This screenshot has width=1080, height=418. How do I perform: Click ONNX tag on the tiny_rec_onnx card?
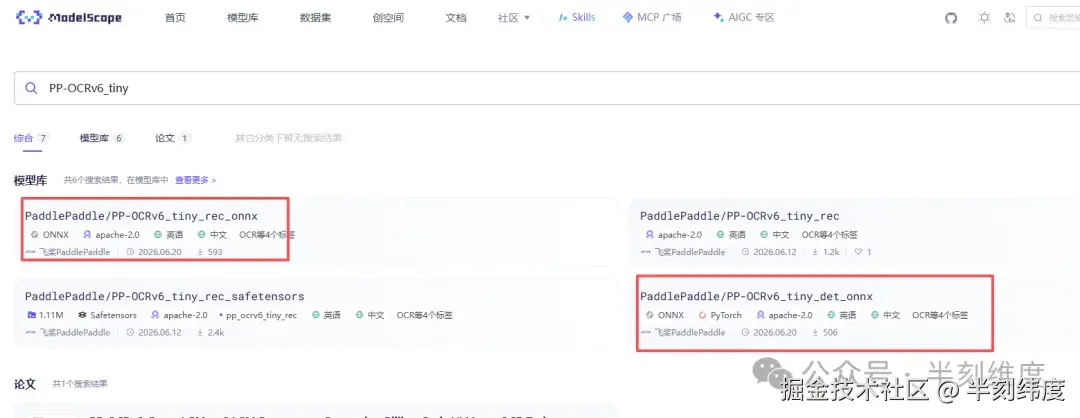coord(50,235)
